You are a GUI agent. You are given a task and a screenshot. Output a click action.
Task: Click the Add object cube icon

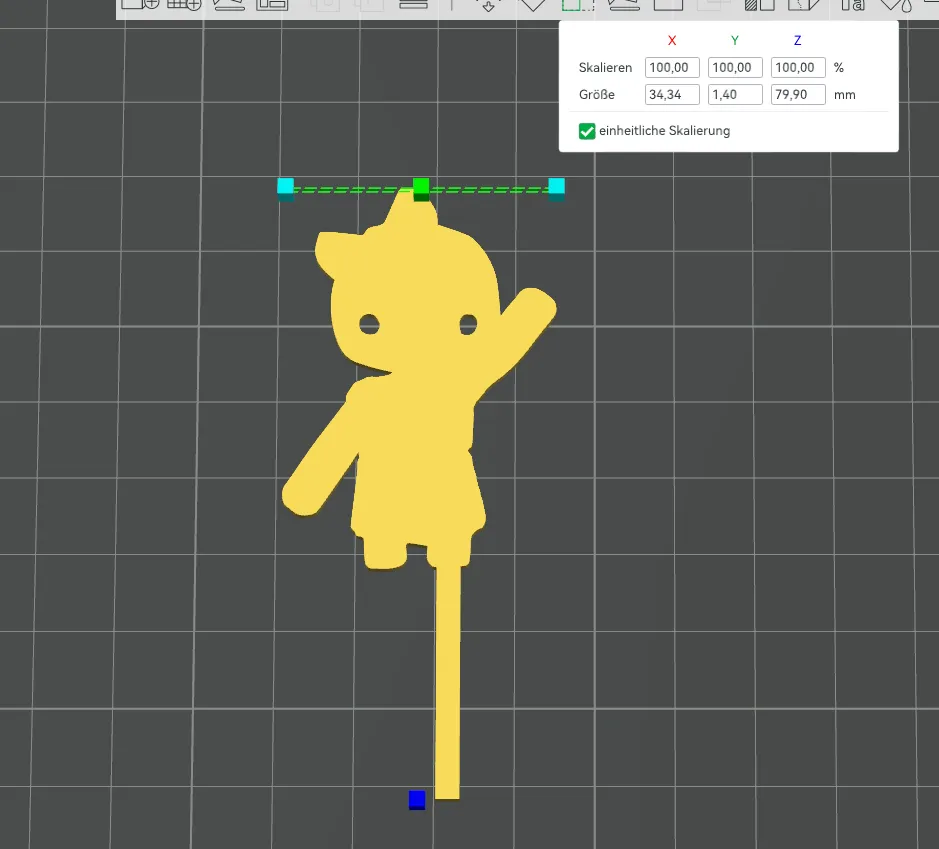[x=139, y=5]
